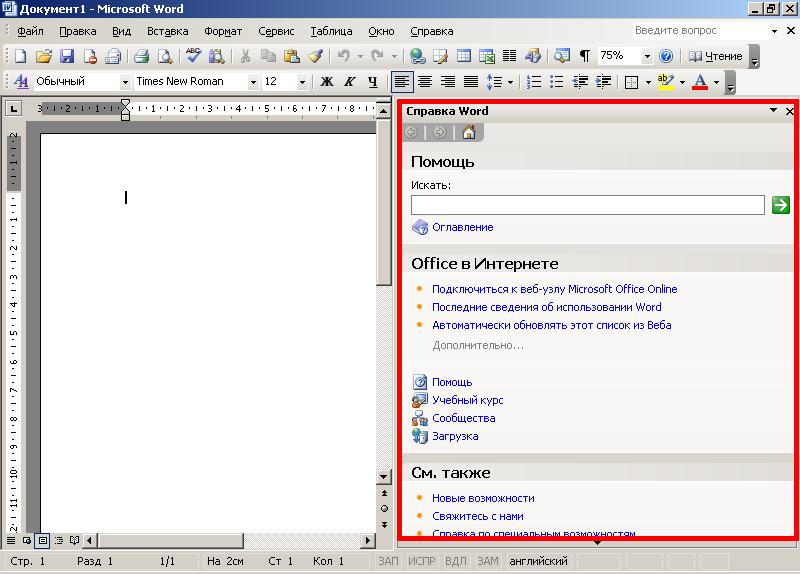Save the document using the floppy icon
The width and height of the screenshot is (800, 574).
[67, 56]
